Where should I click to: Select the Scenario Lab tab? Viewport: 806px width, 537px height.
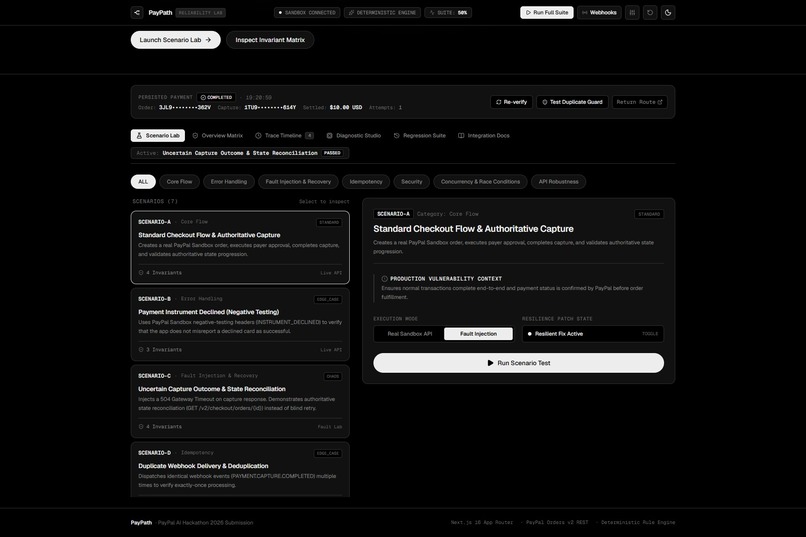coord(158,136)
